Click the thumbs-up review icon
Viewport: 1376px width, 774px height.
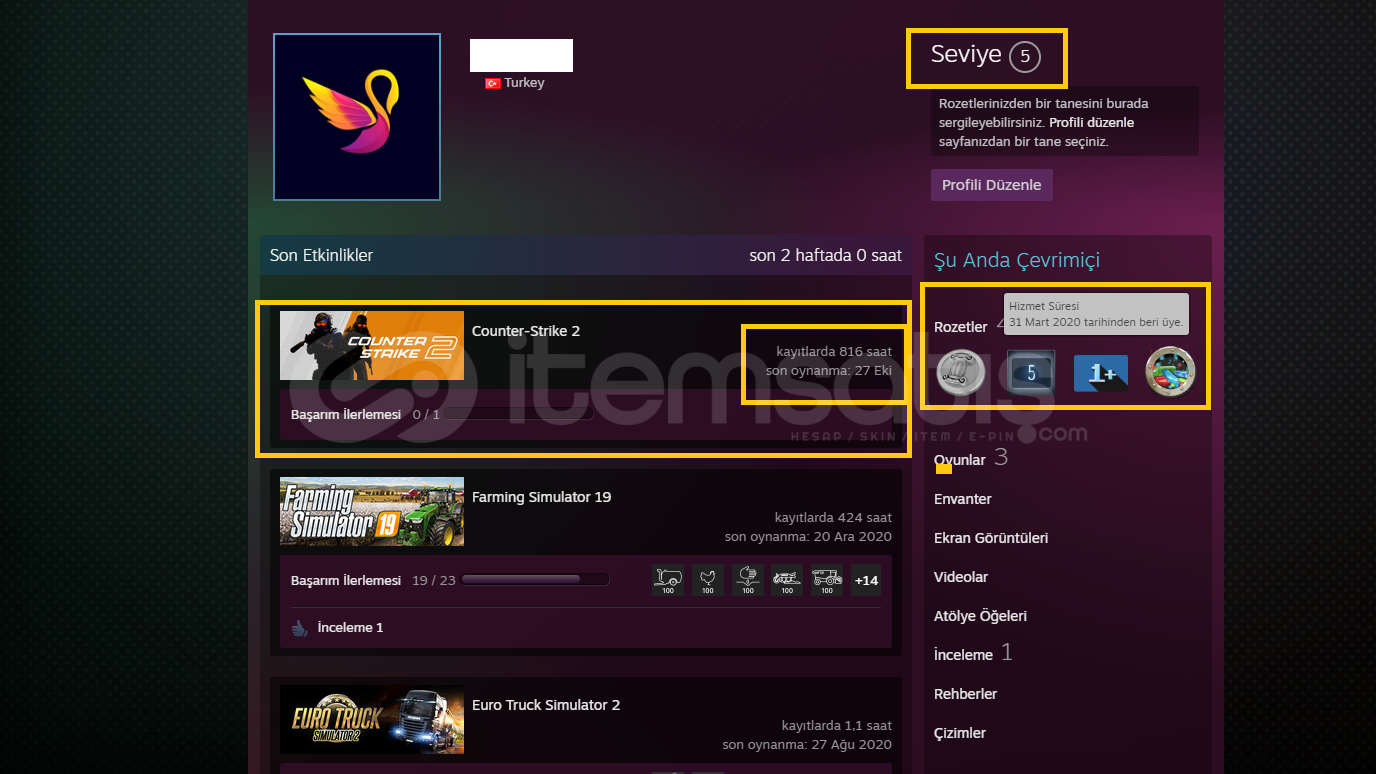tap(299, 628)
